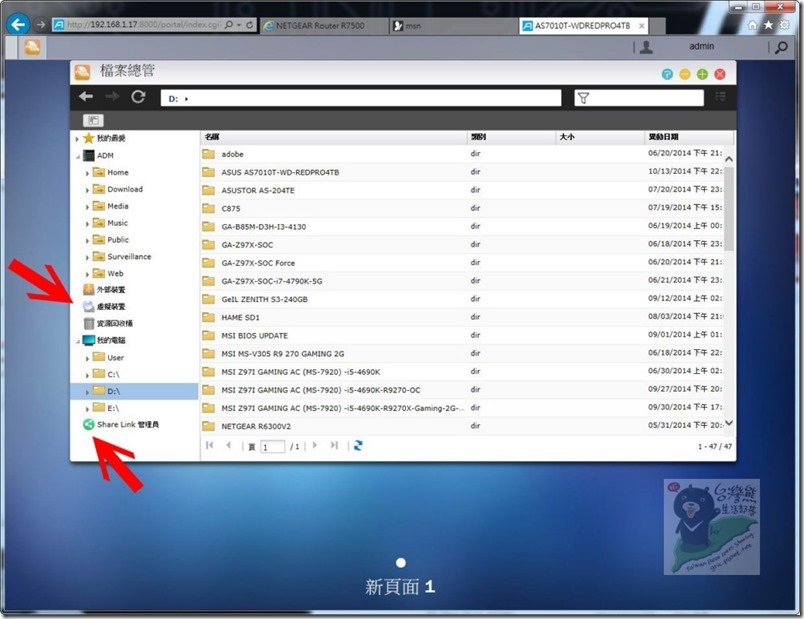This screenshot has width=804, height=619.
Task: Collapse the ADM tree node
Action: tap(77, 156)
